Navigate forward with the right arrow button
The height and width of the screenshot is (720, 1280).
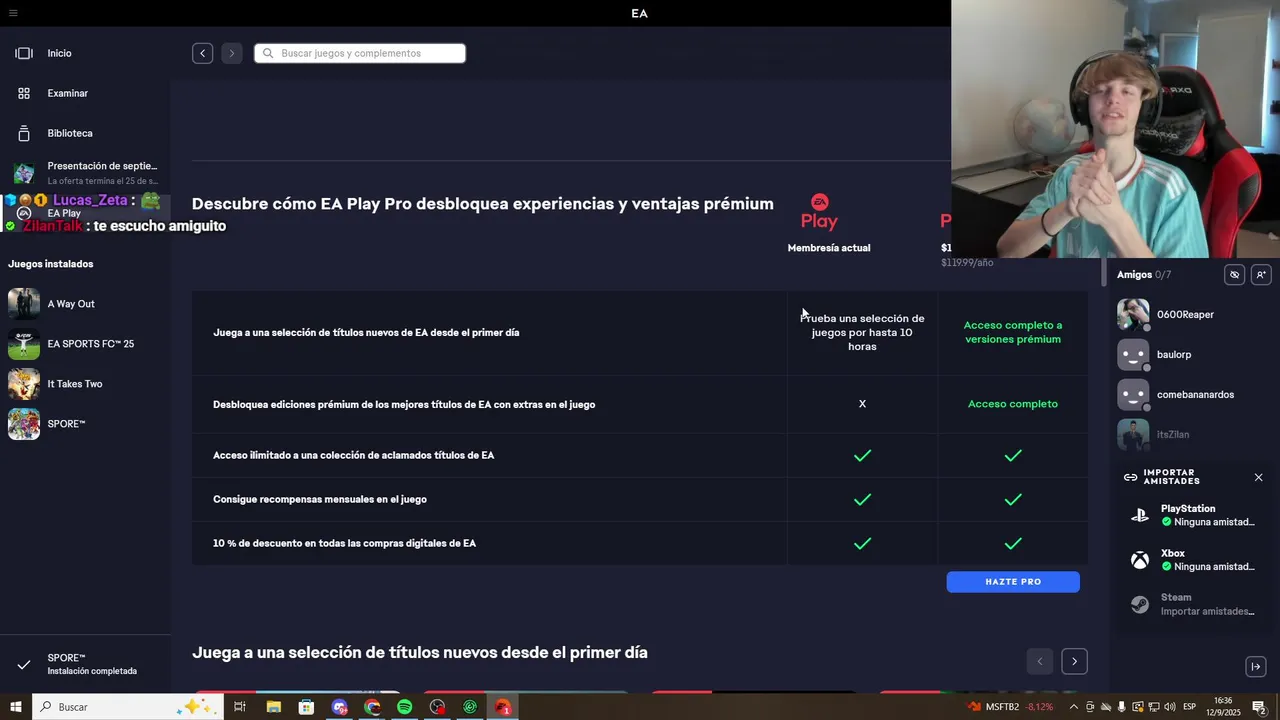(231, 53)
